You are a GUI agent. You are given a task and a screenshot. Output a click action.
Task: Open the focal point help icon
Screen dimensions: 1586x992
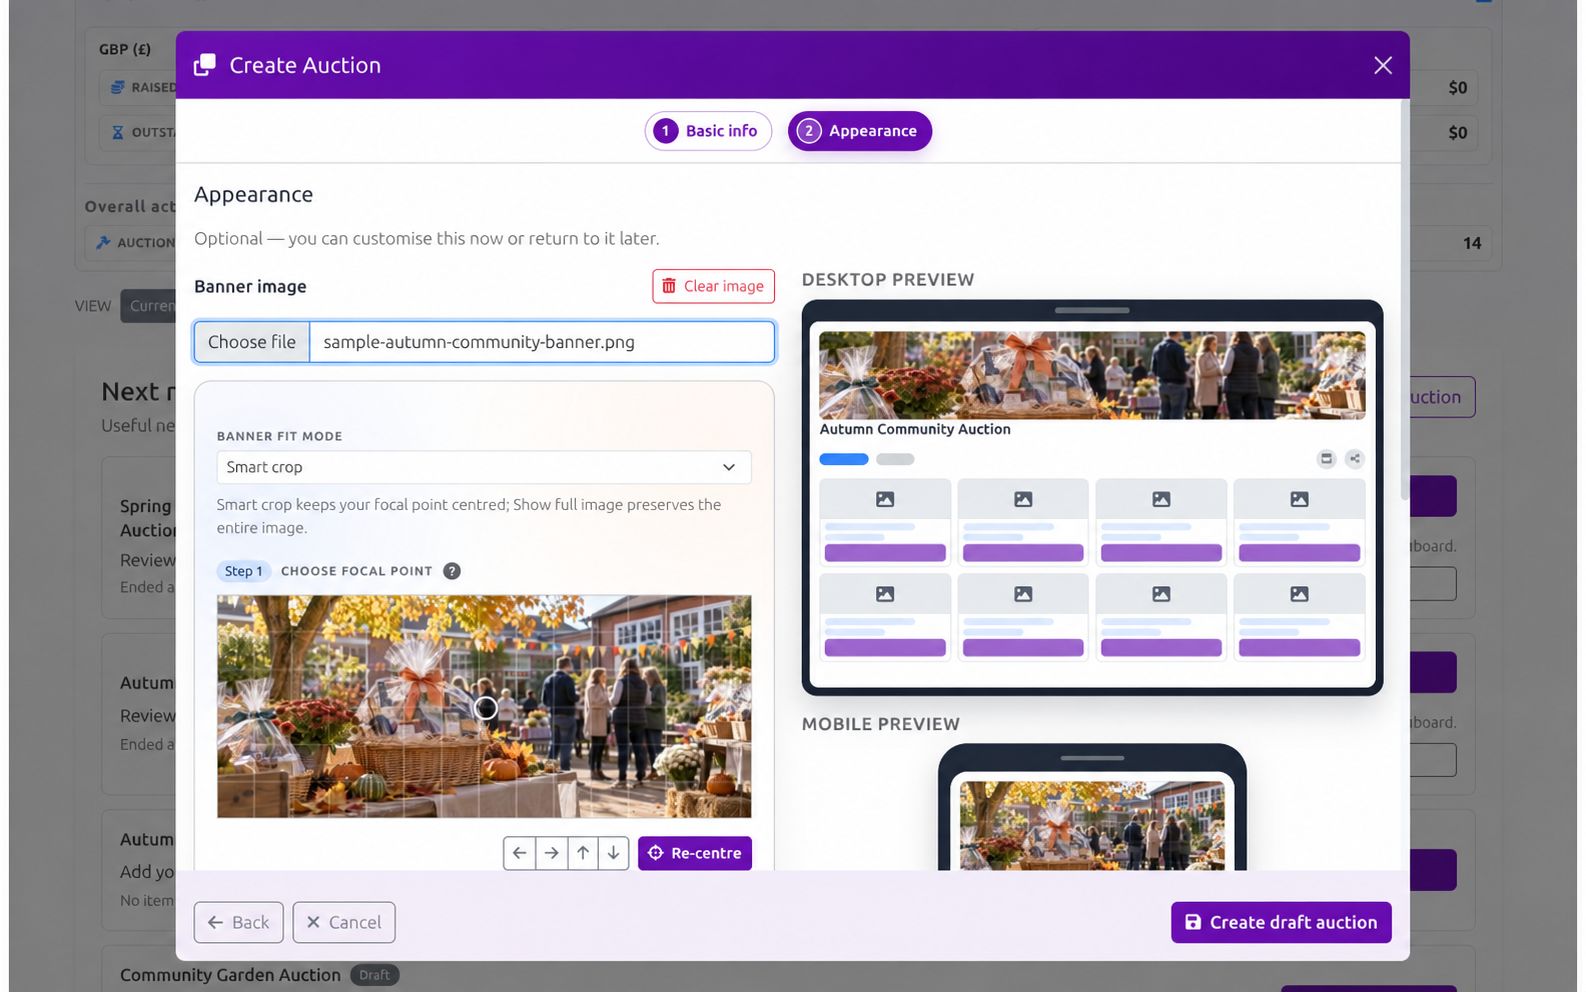point(452,571)
